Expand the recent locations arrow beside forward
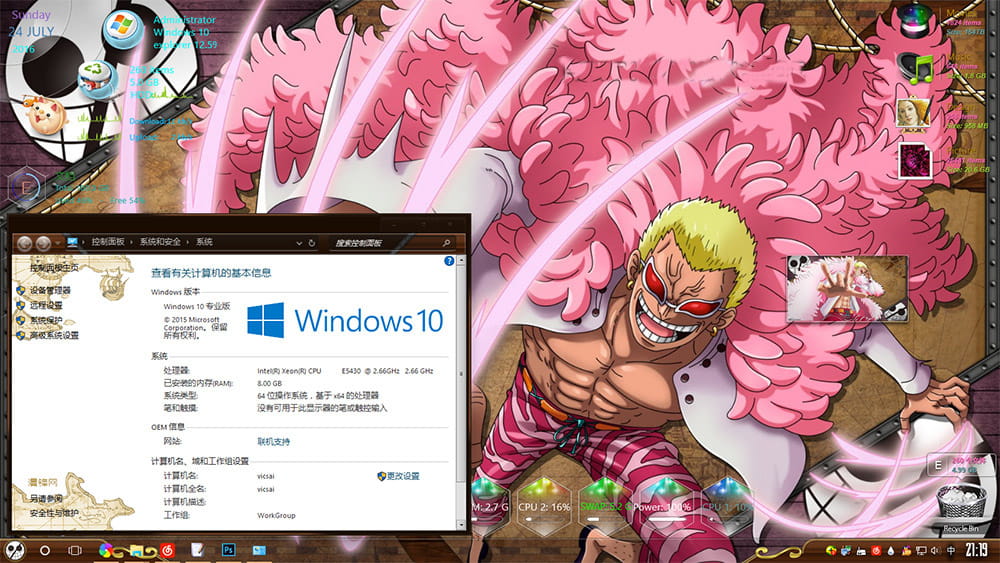Screen dimensions: 1000x563 click(57, 243)
